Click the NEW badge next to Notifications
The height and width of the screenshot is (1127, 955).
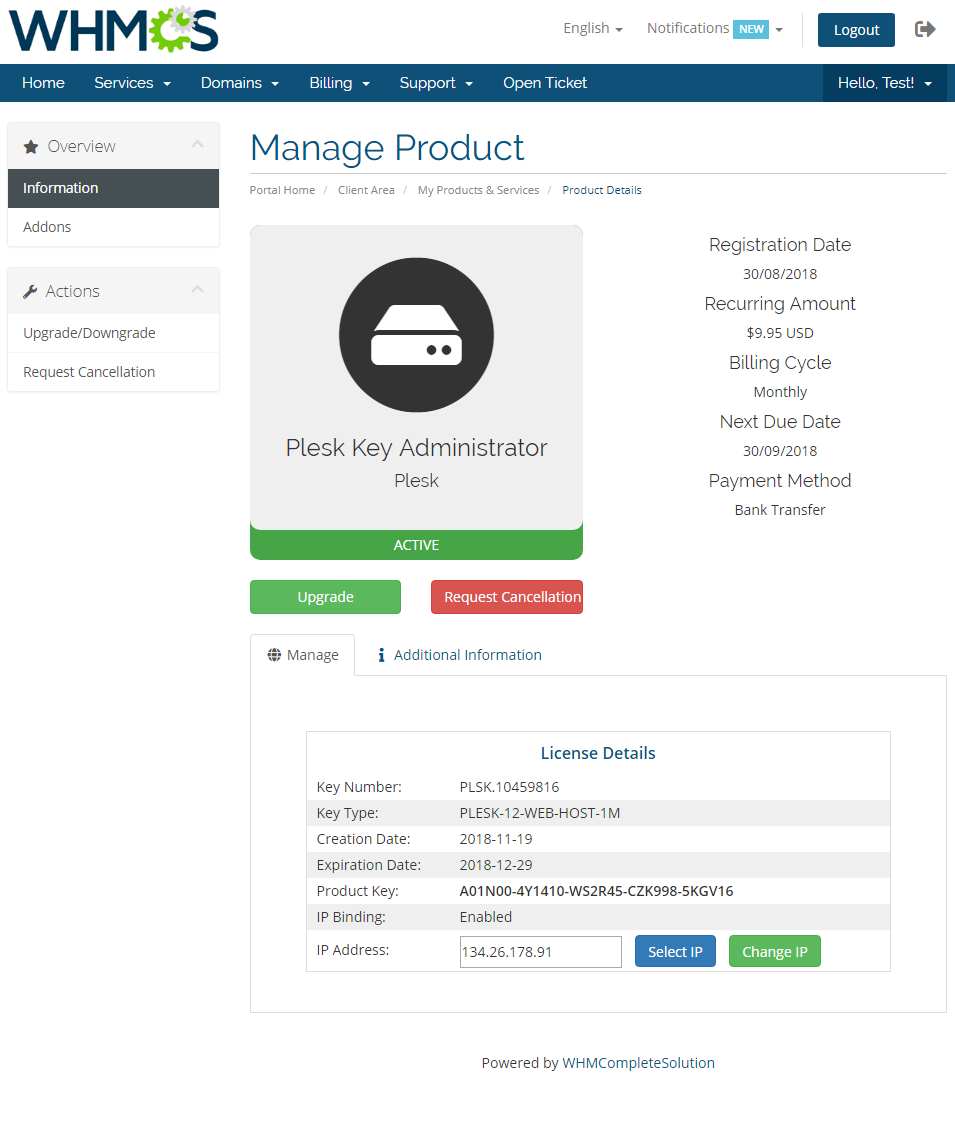point(751,29)
